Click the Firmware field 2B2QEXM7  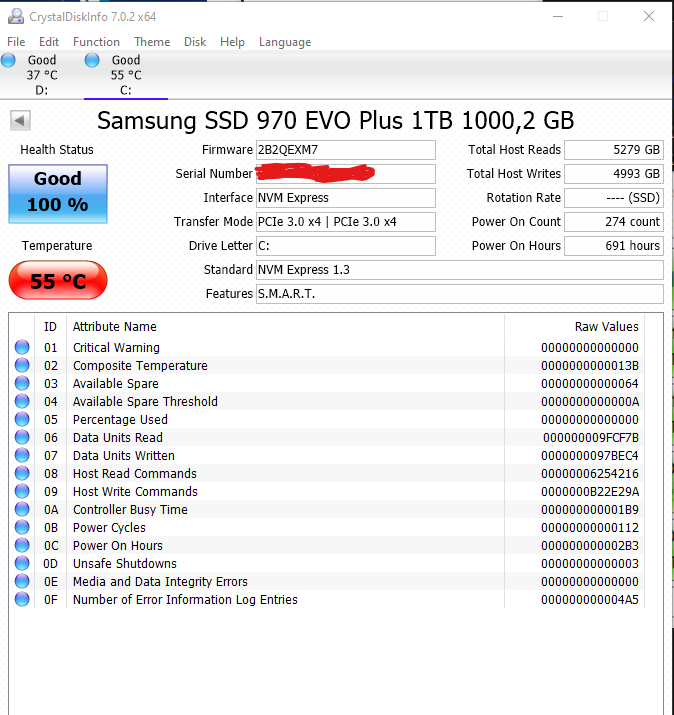pos(346,150)
